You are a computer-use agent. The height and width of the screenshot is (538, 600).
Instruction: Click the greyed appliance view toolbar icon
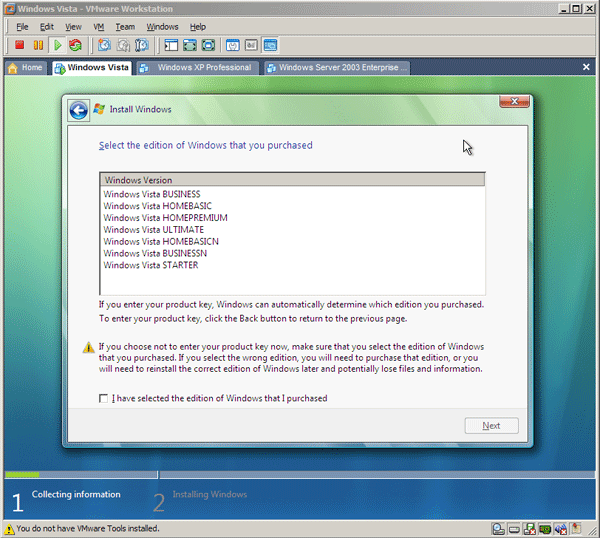251,45
